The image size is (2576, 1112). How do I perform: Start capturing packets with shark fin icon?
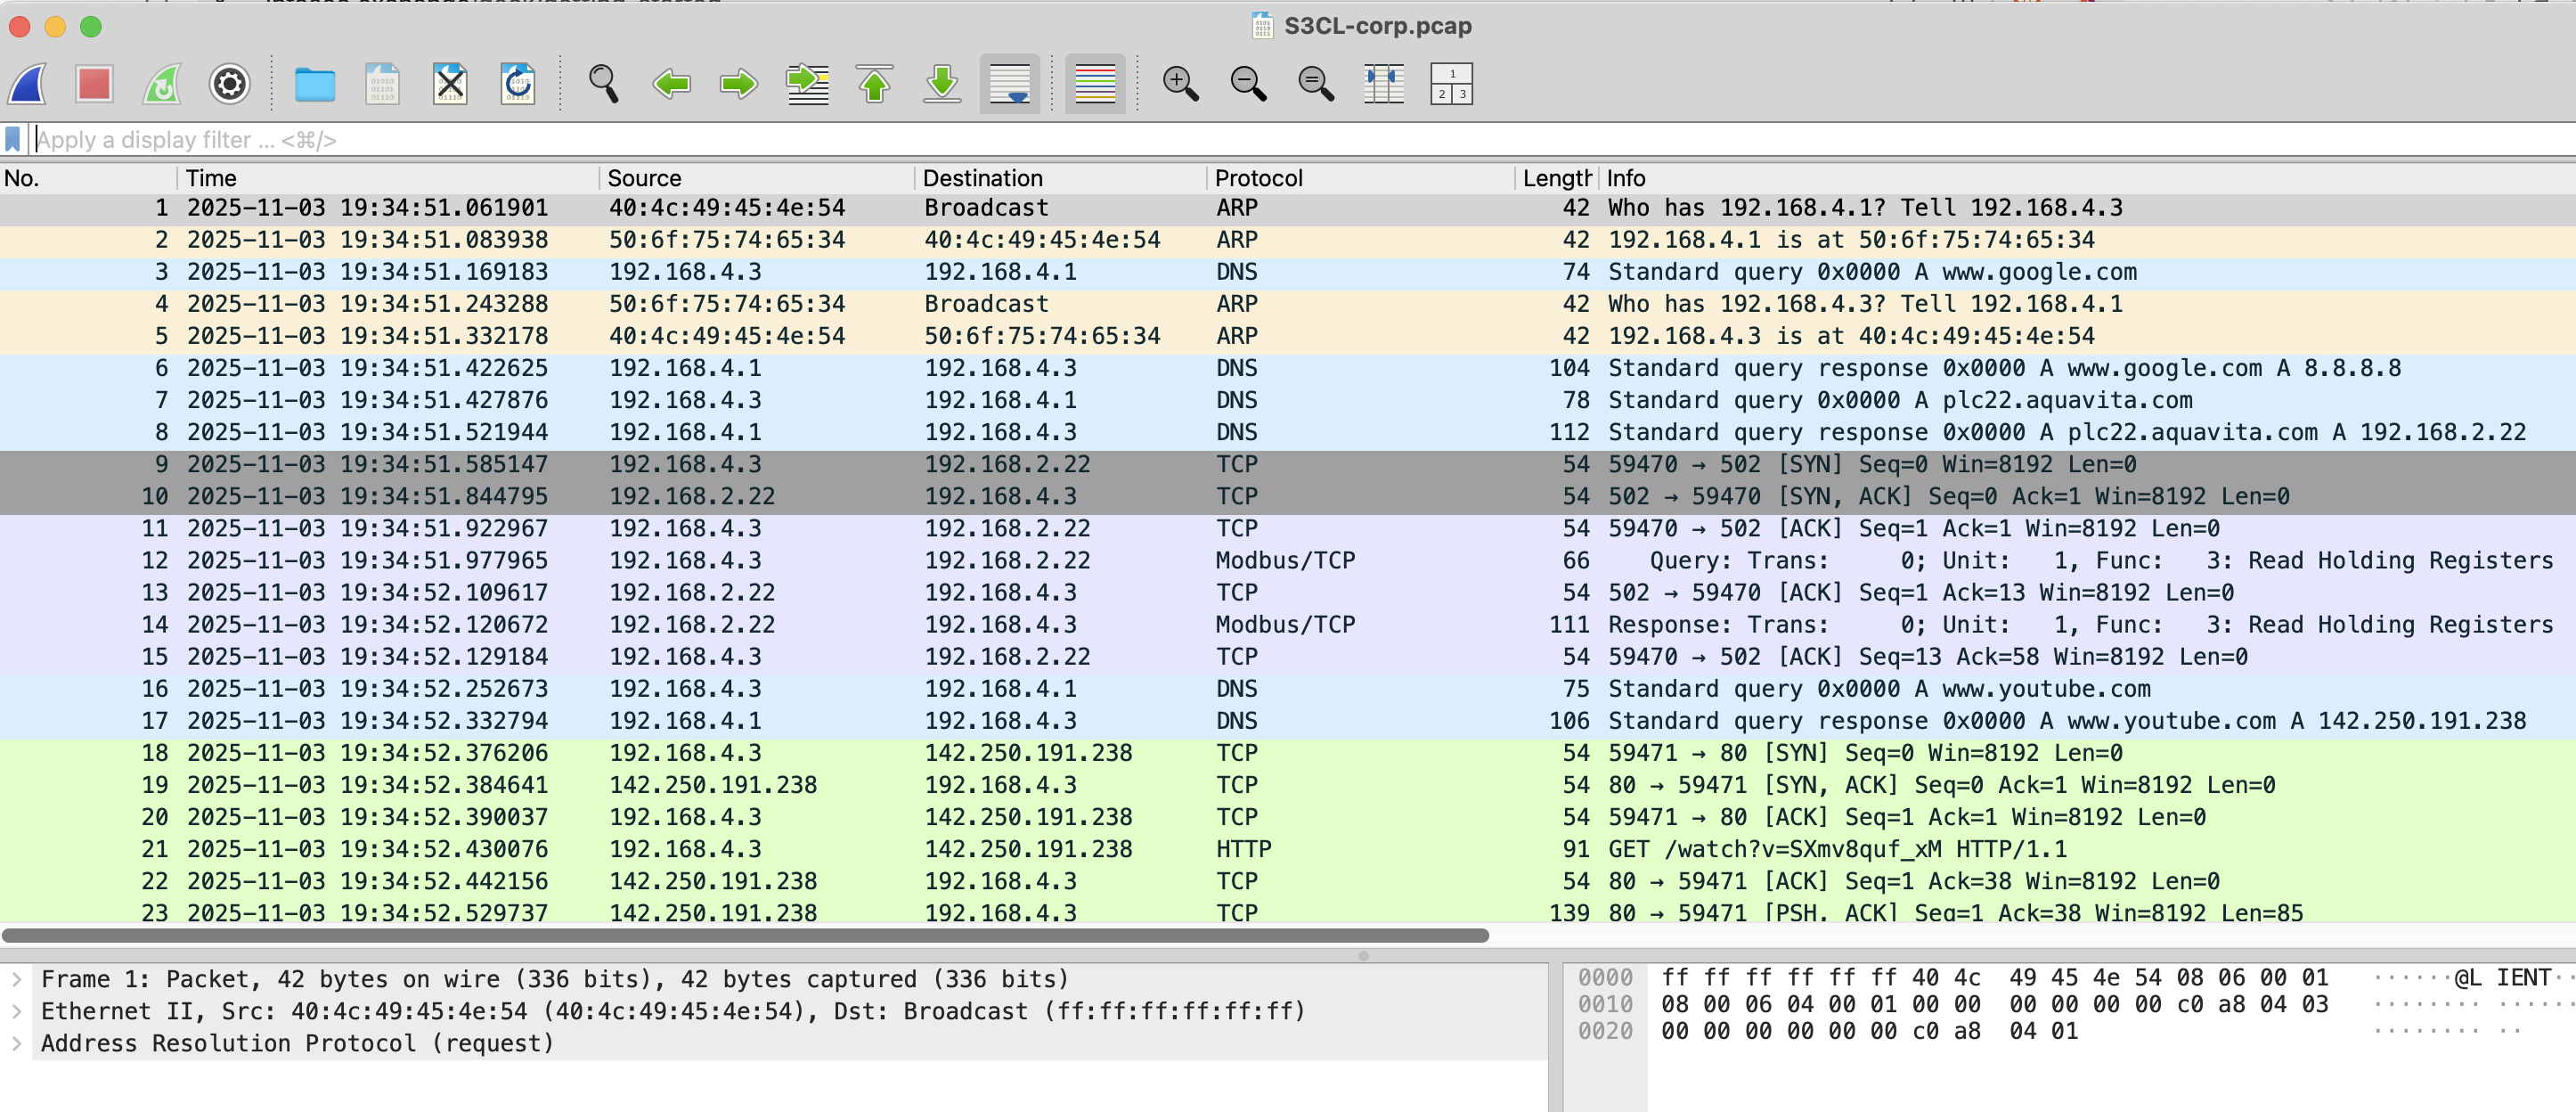click(x=28, y=84)
